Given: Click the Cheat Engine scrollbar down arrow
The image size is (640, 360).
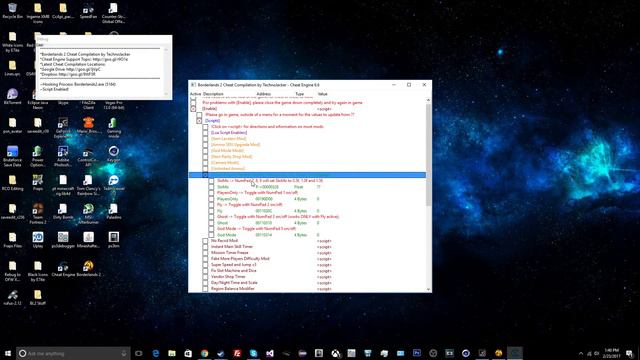Looking at the screenshot, I should [x=428, y=289].
